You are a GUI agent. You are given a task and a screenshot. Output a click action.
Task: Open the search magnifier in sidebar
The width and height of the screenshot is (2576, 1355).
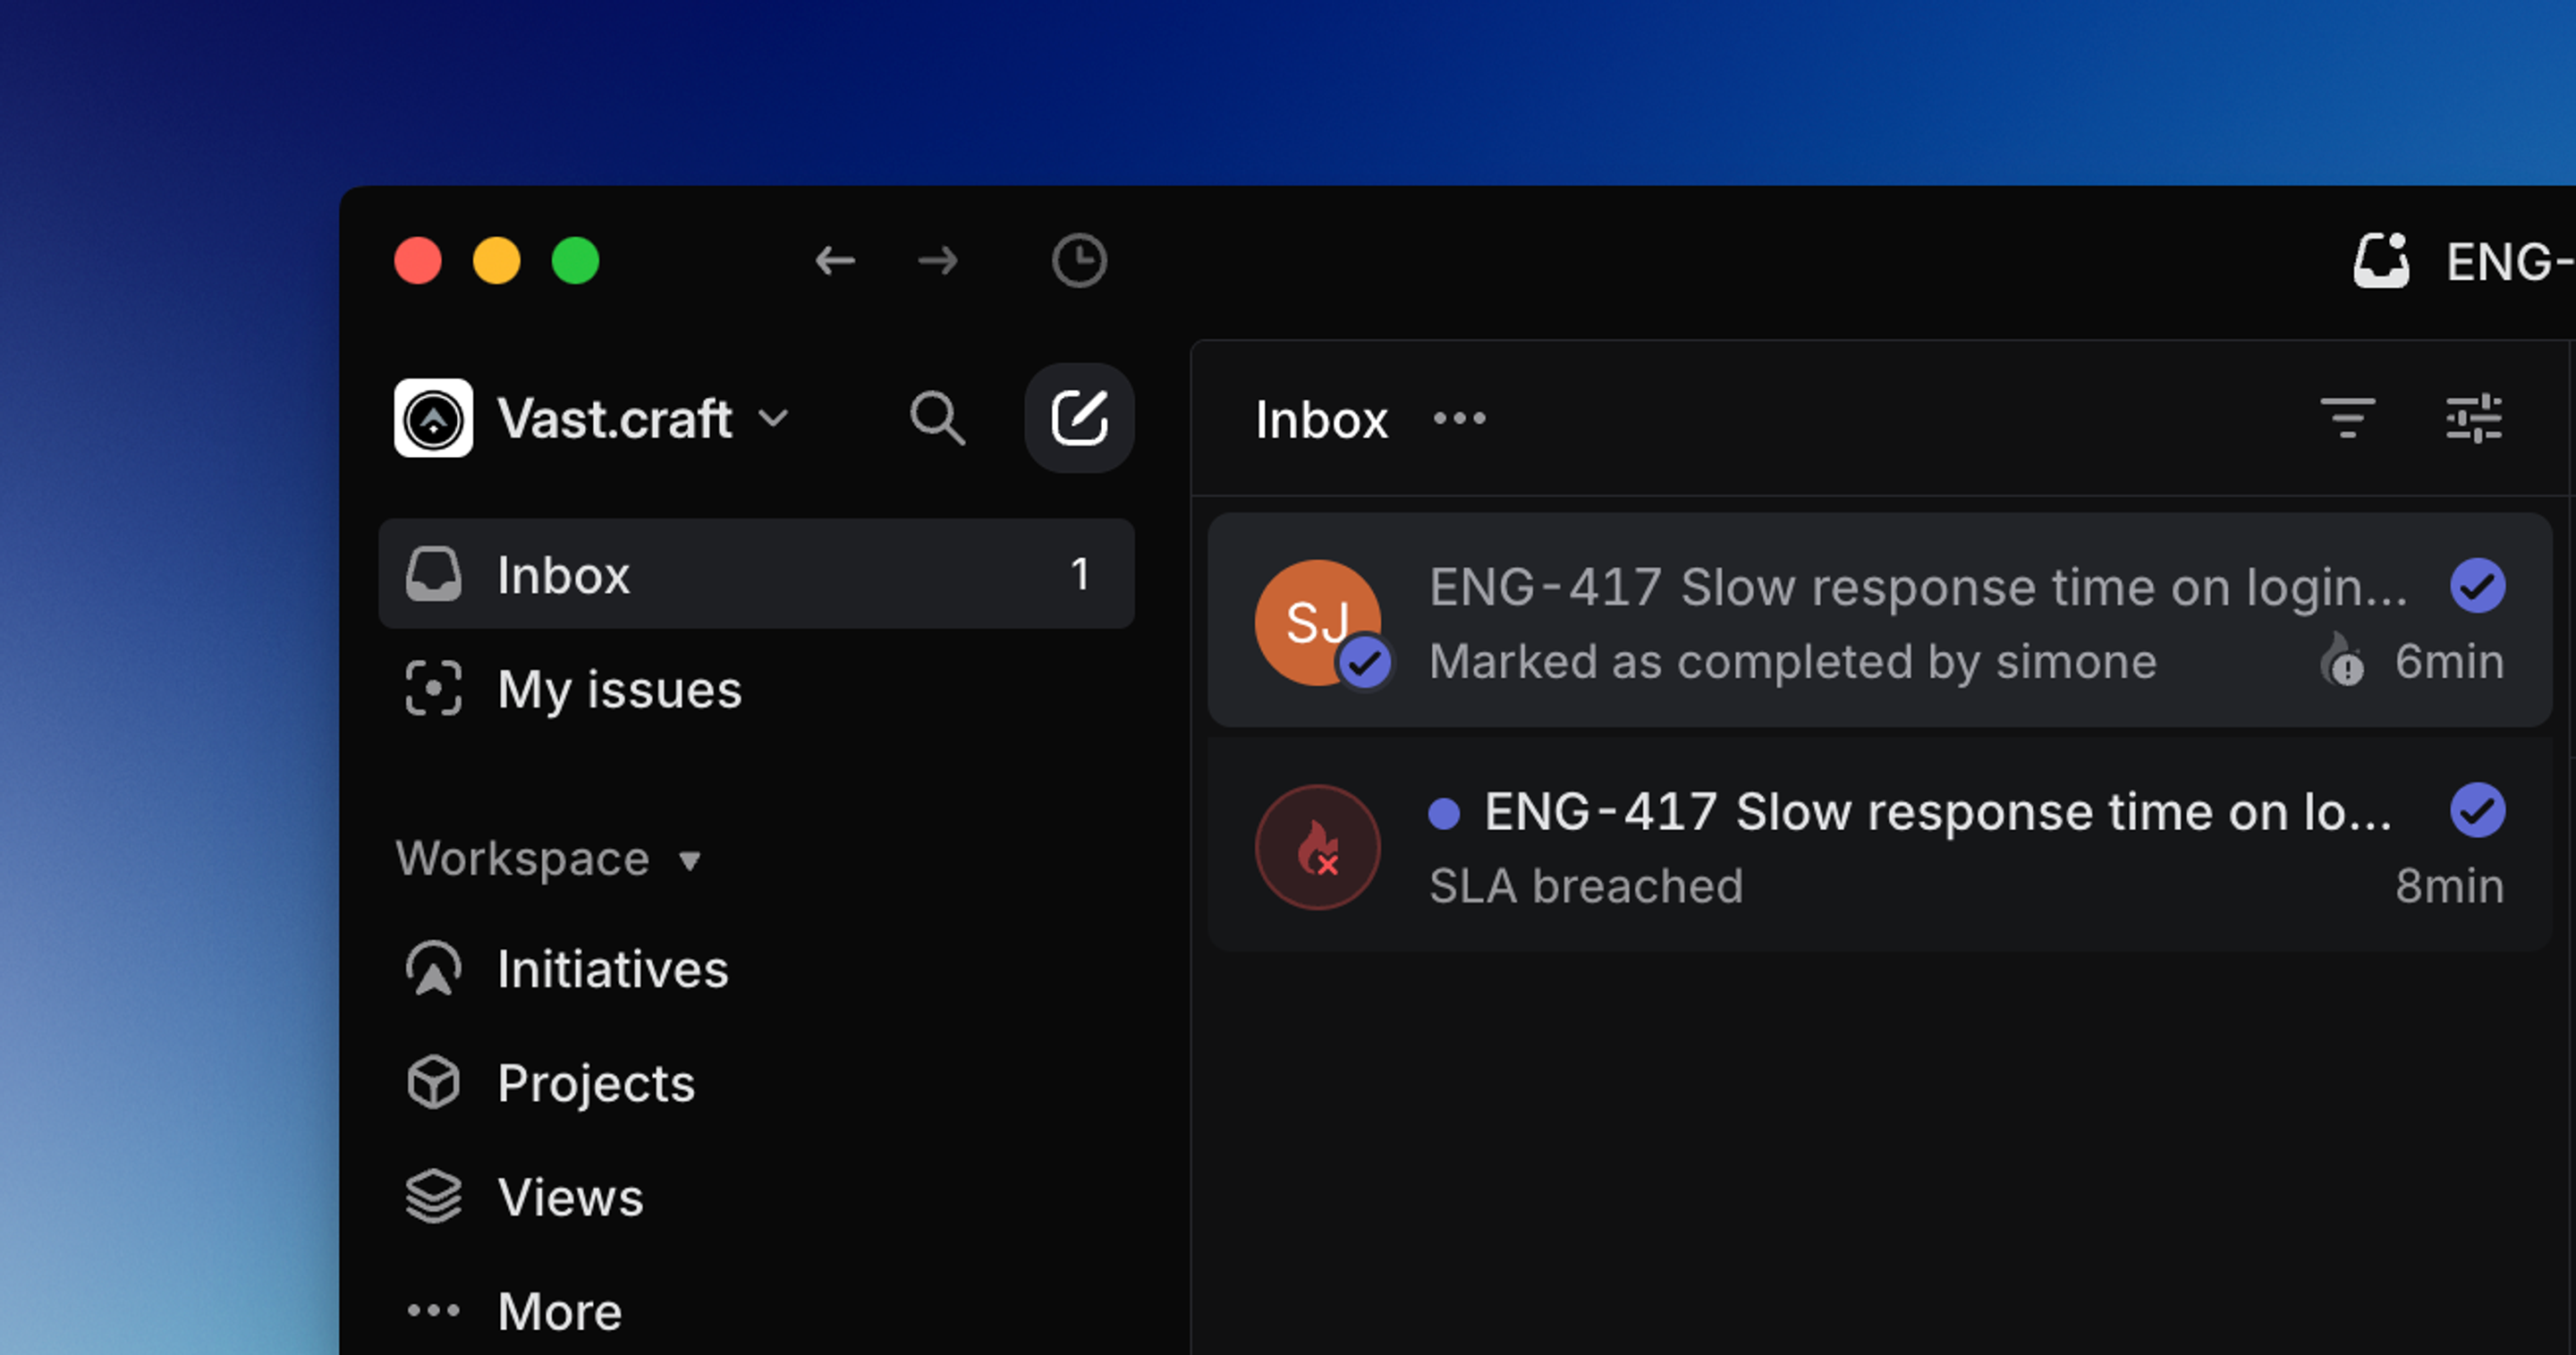pos(937,418)
